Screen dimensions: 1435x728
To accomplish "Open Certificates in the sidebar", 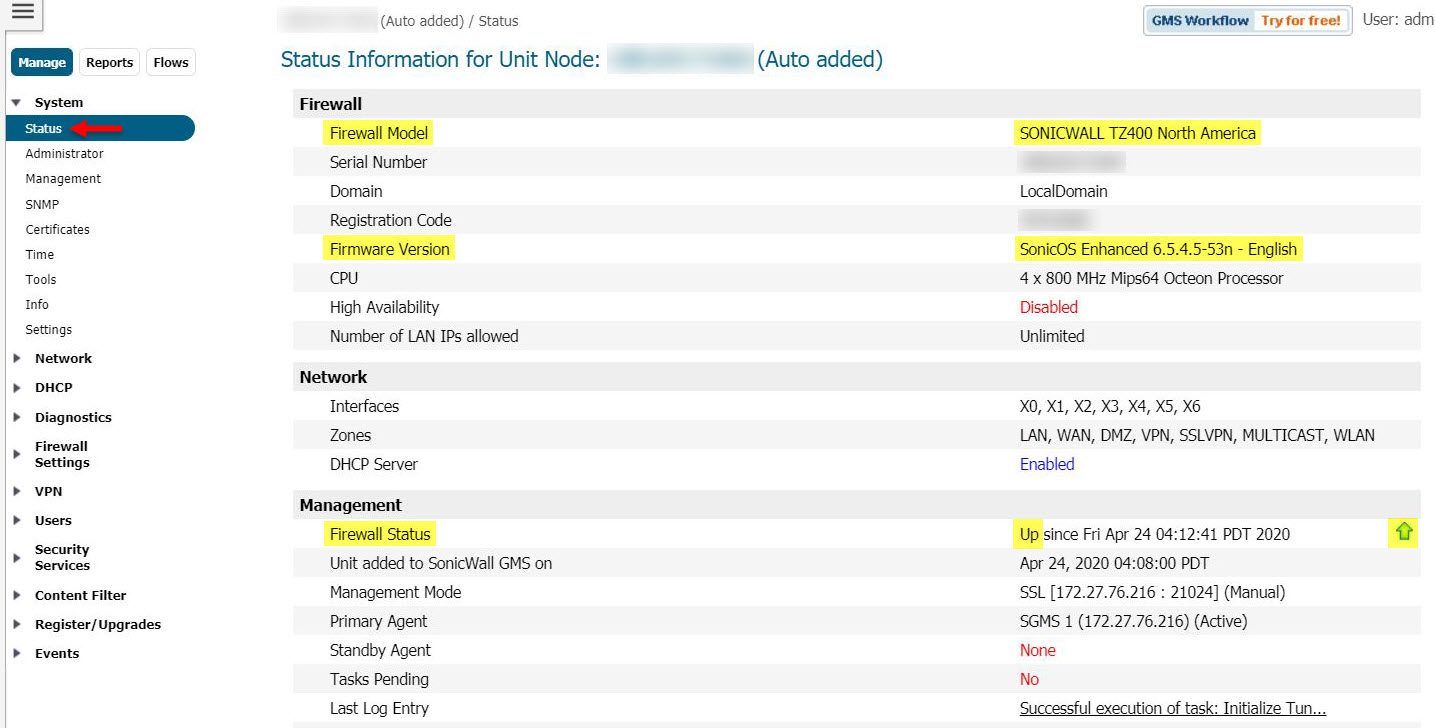I will click(x=57, y=229).
